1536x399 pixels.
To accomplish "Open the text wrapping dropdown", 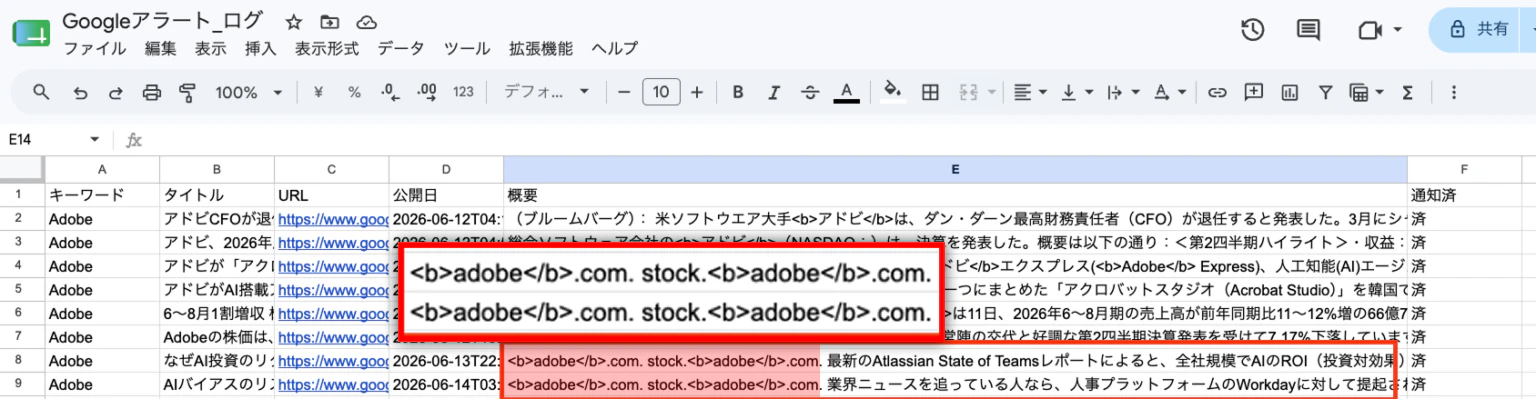I will tap(1124, 92).
